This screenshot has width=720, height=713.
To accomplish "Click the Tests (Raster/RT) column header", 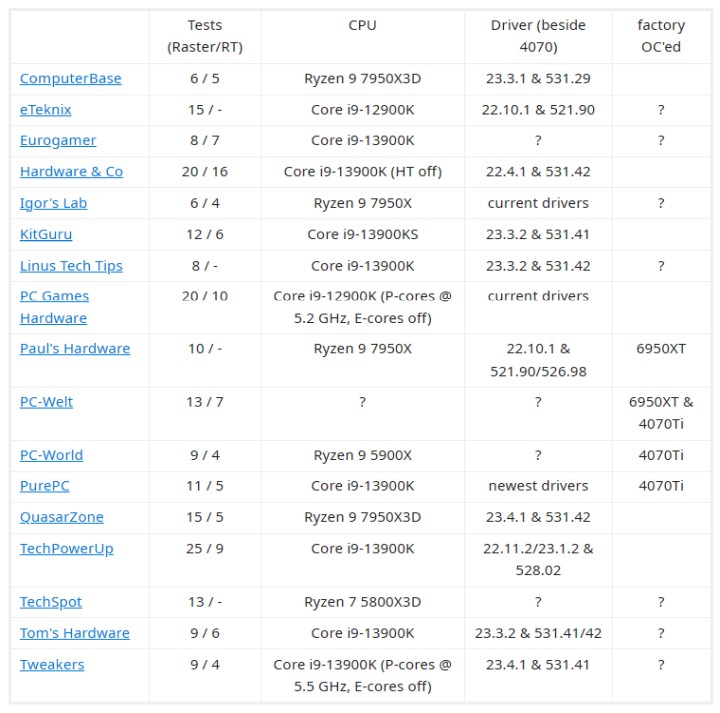I will tap(205, 36).
